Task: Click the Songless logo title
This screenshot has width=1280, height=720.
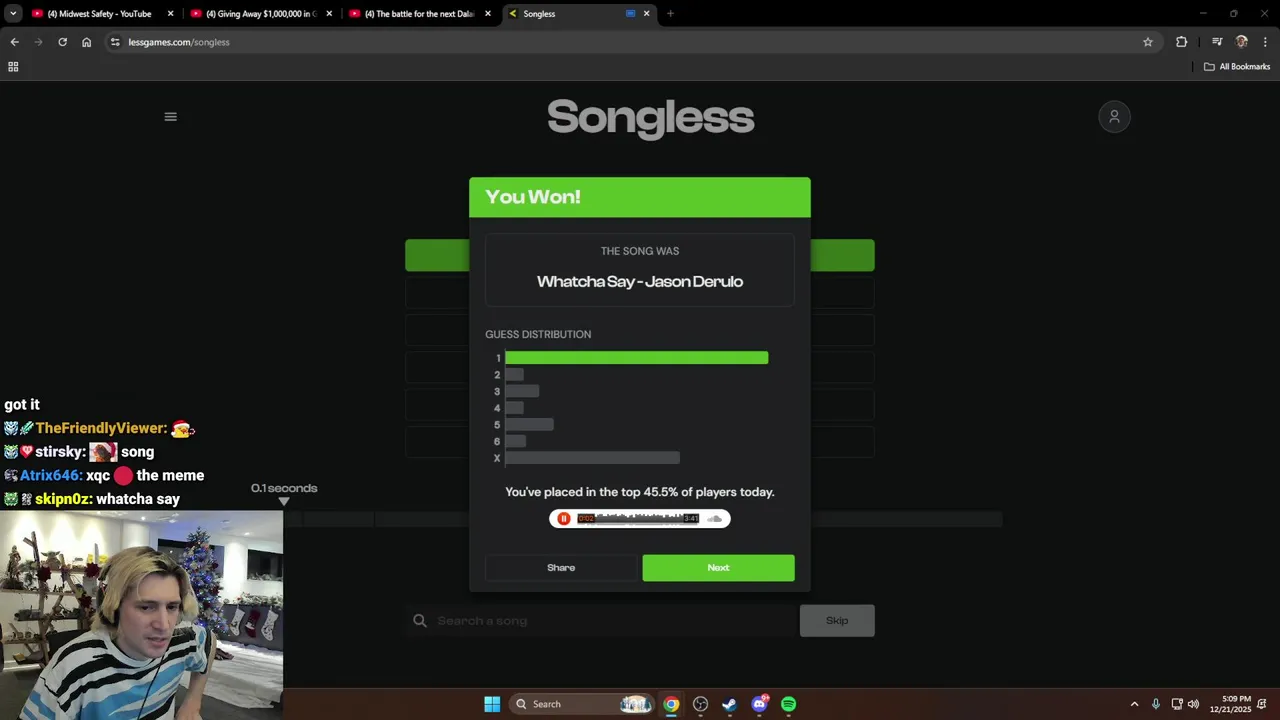Action: click(x=650, y=117)
